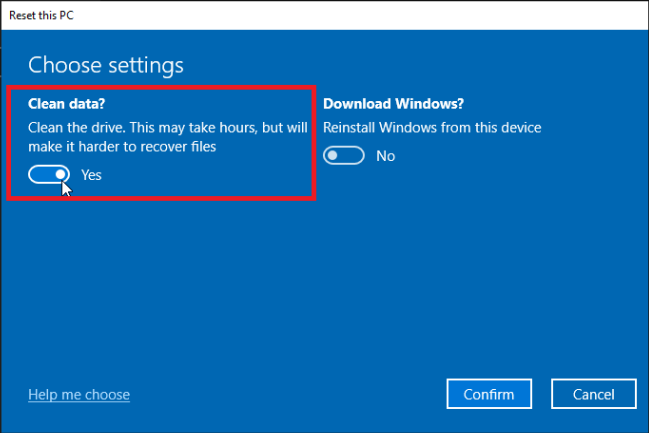Open the Help me choose link

point(79,394)
